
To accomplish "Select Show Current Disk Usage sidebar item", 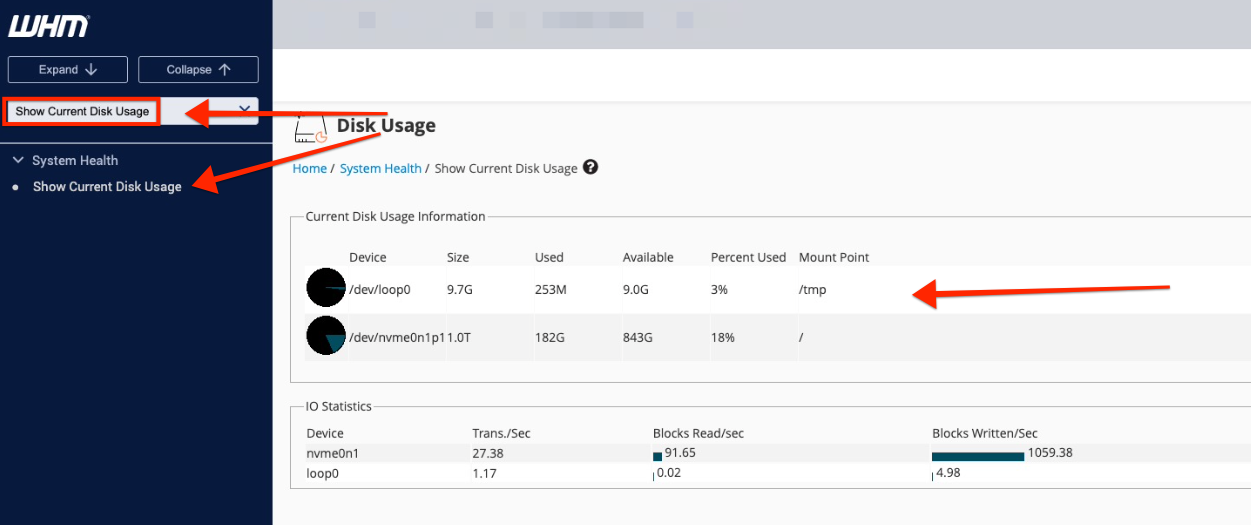I will coord(107,187).
